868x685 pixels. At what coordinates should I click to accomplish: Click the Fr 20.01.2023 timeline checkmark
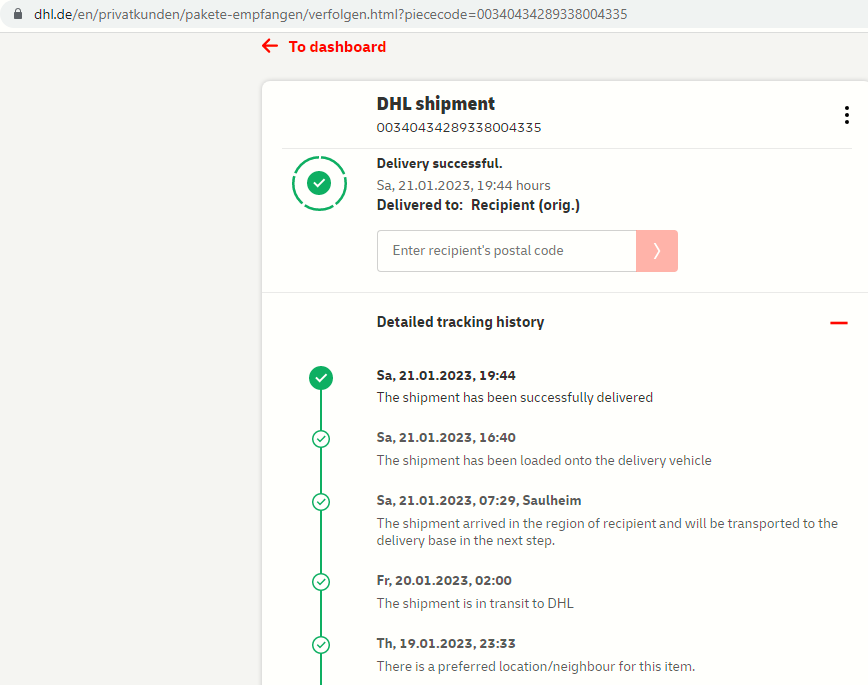click(321, 581)
